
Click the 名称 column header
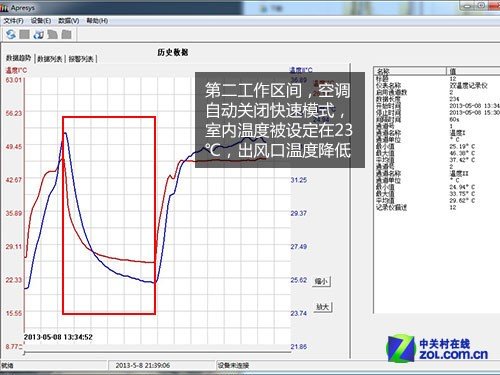pyautogui.click(x=410, y=71)
